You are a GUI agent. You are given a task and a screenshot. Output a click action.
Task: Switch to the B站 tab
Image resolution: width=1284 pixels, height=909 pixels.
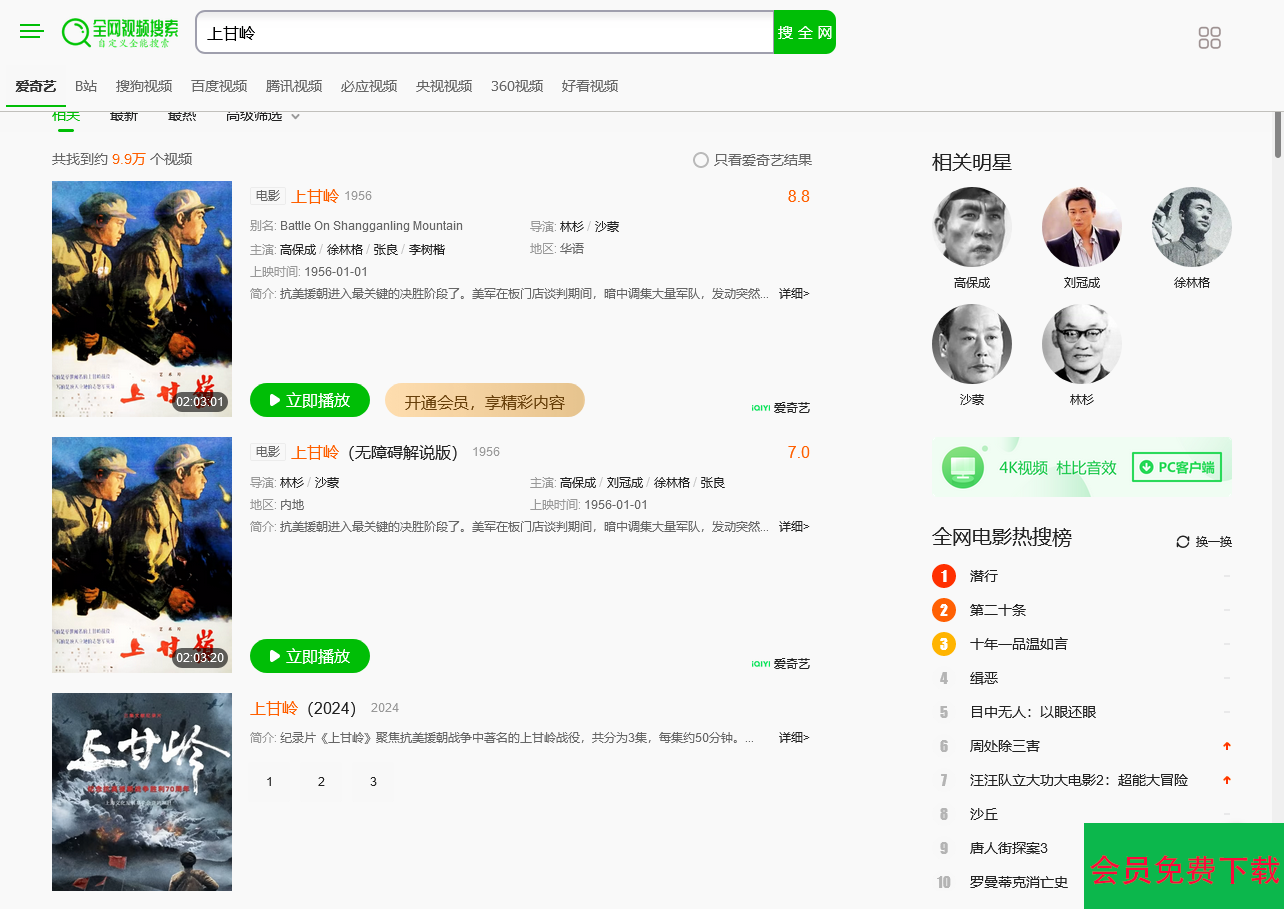click(86, 86)
